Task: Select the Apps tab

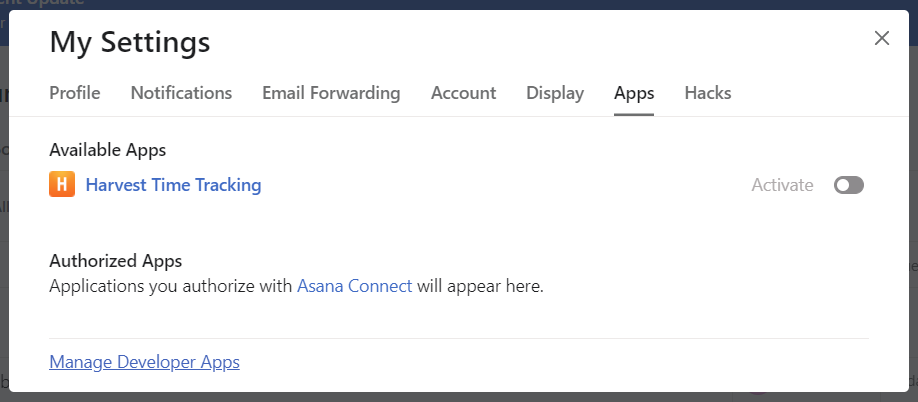Action: [x=634, y=93]
